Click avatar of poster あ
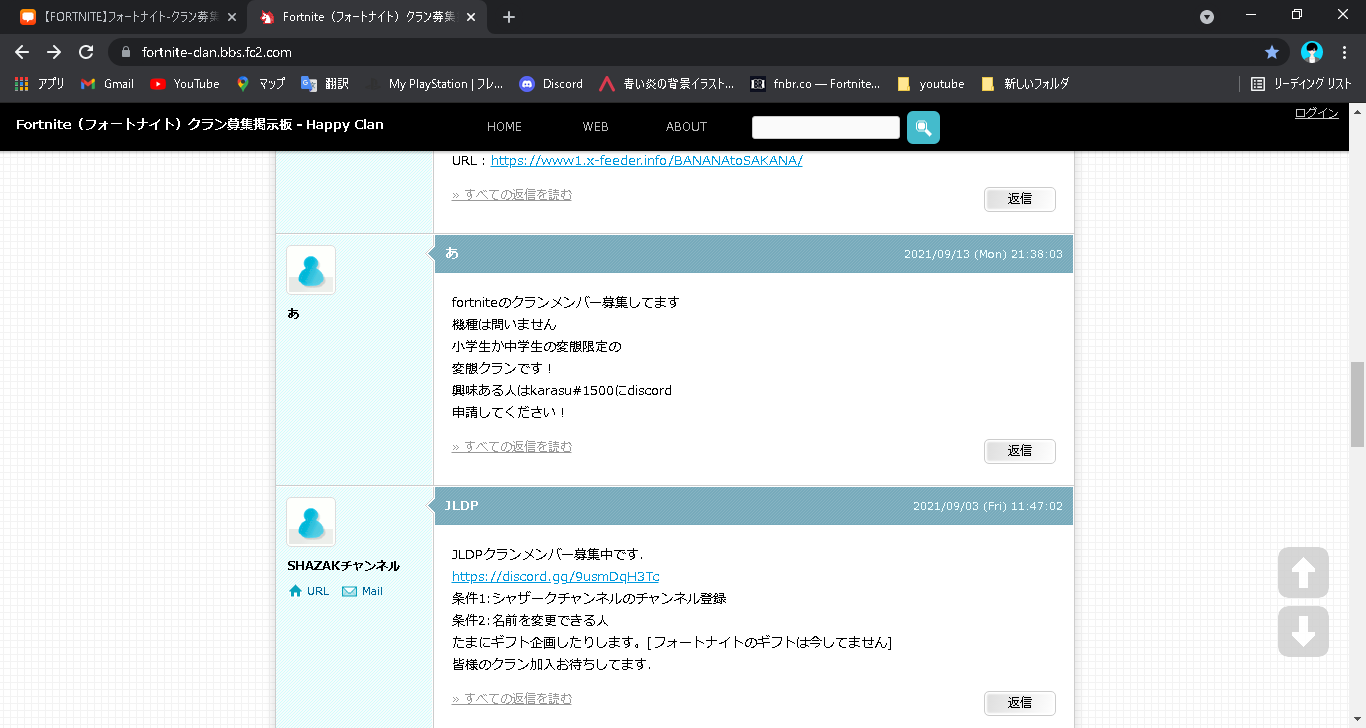Screen dimensions: 1366x728 [x=311, y=270]
